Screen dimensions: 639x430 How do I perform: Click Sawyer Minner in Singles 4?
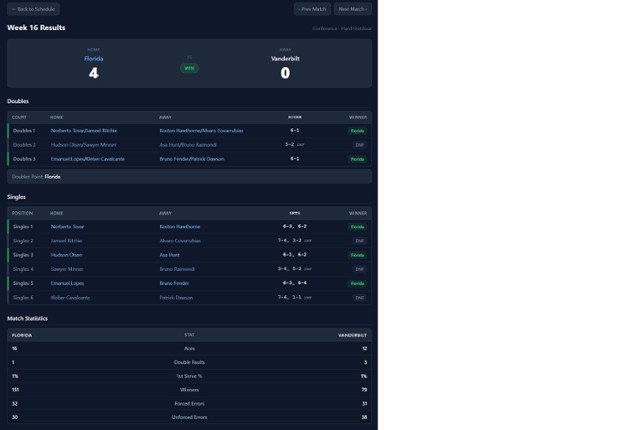pos(67,268)
